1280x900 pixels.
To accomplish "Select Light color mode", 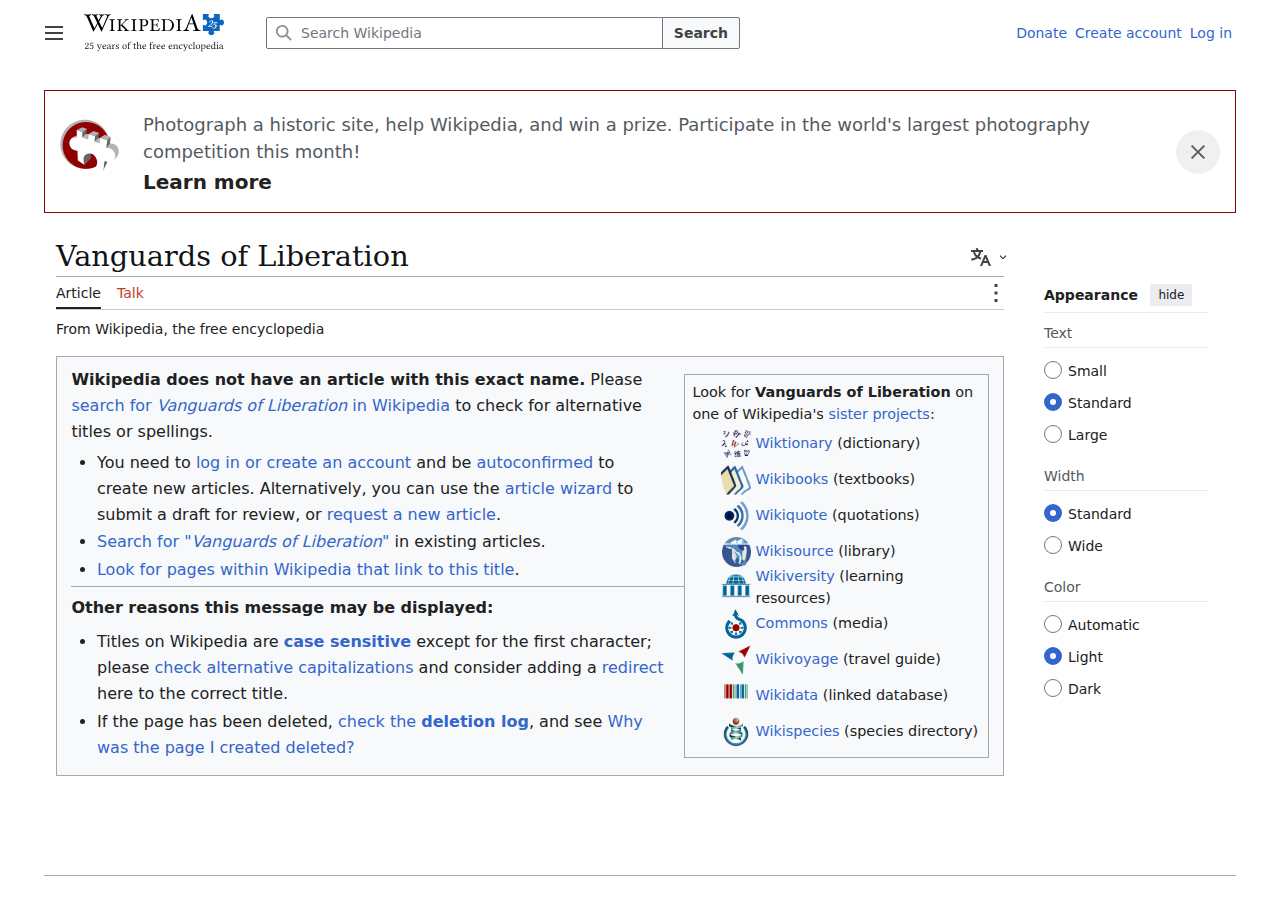I will [1053, 656].
